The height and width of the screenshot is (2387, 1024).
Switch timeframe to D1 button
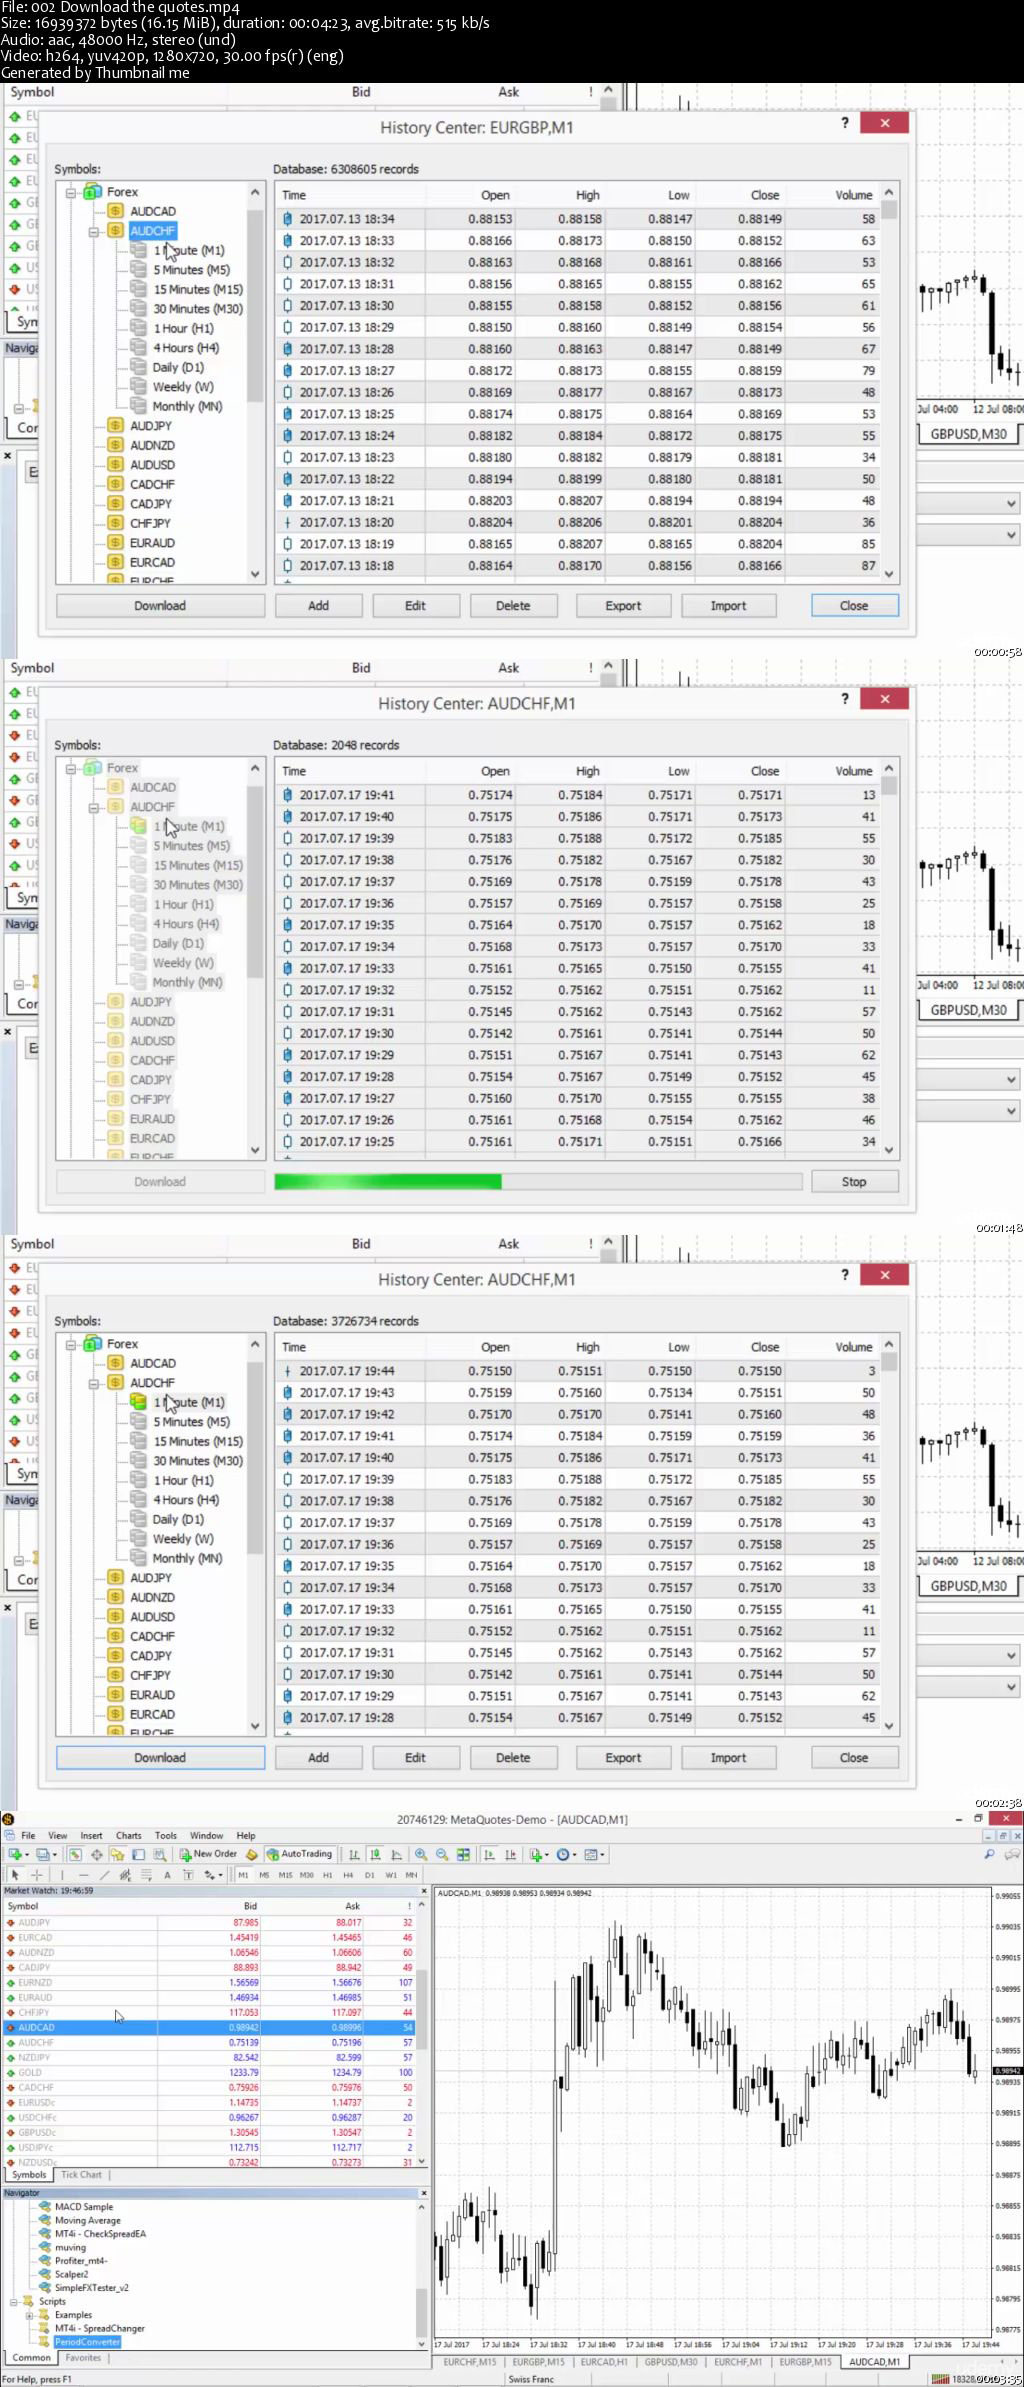point(369,1875)
